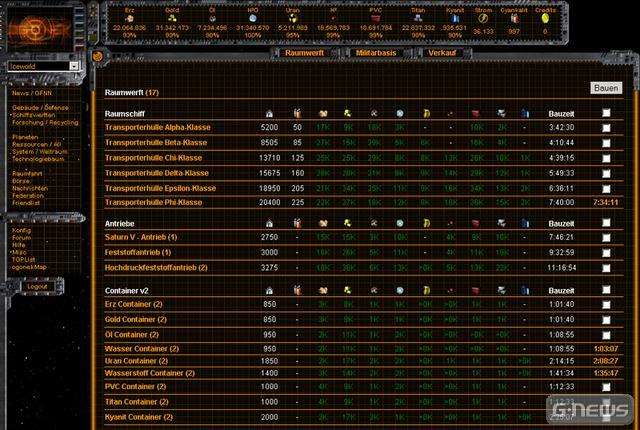The width and height of the screenshot is (640, 430).
Task: Click the Kyanit column icon in Raumschiff header
Action: coord(525,114)
